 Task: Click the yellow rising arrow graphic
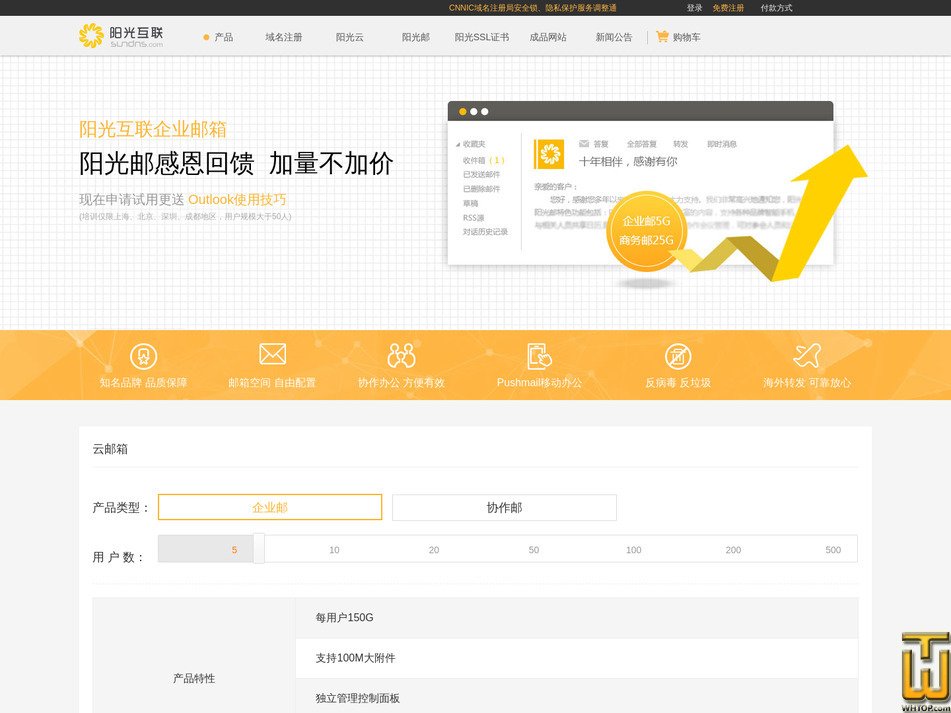click(x=770, y=215)
